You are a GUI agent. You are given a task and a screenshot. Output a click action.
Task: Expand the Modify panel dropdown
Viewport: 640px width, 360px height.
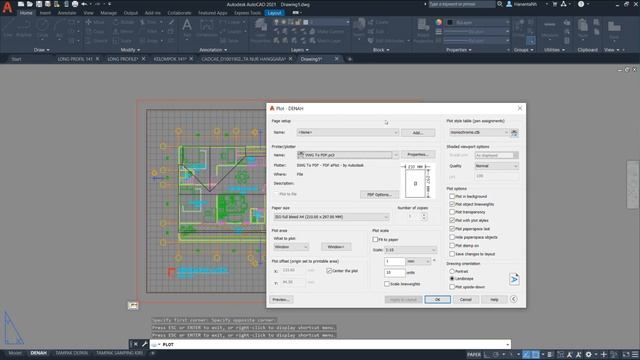click(130, 50)
